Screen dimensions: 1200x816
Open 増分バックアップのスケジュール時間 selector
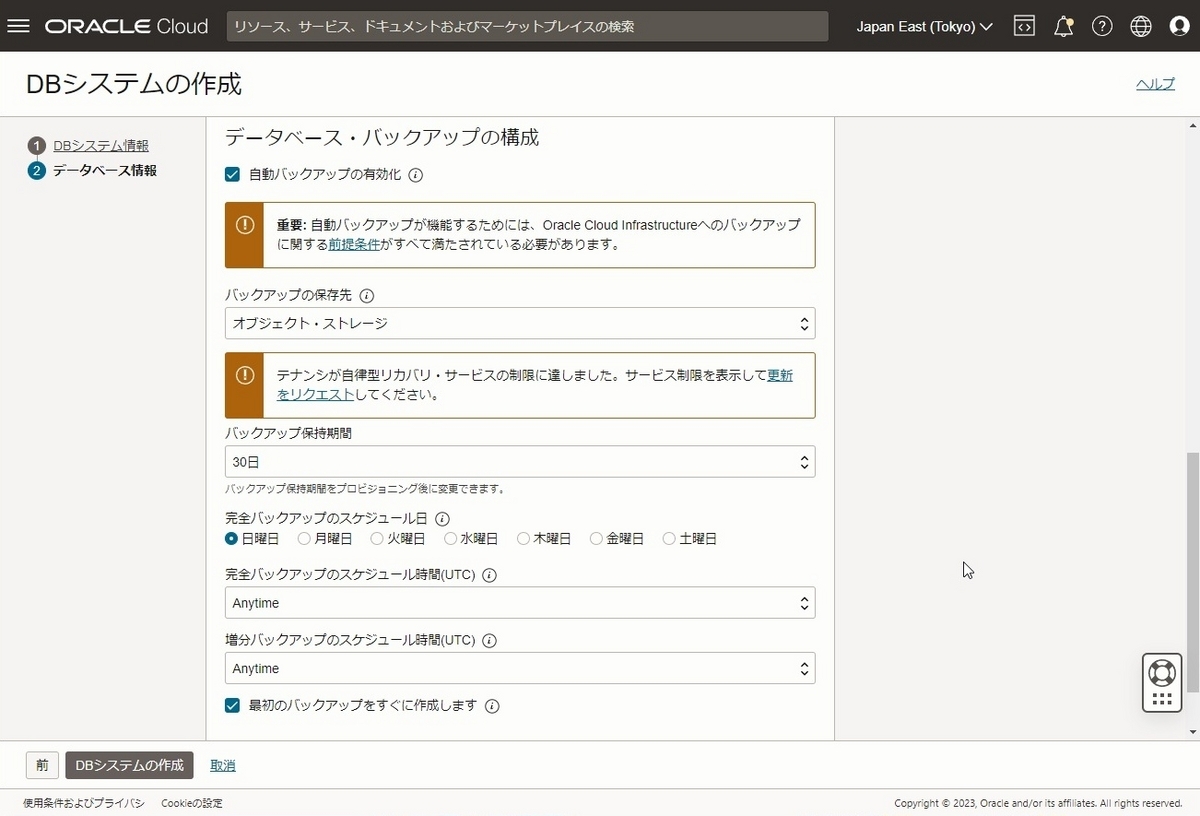point(519,668)
